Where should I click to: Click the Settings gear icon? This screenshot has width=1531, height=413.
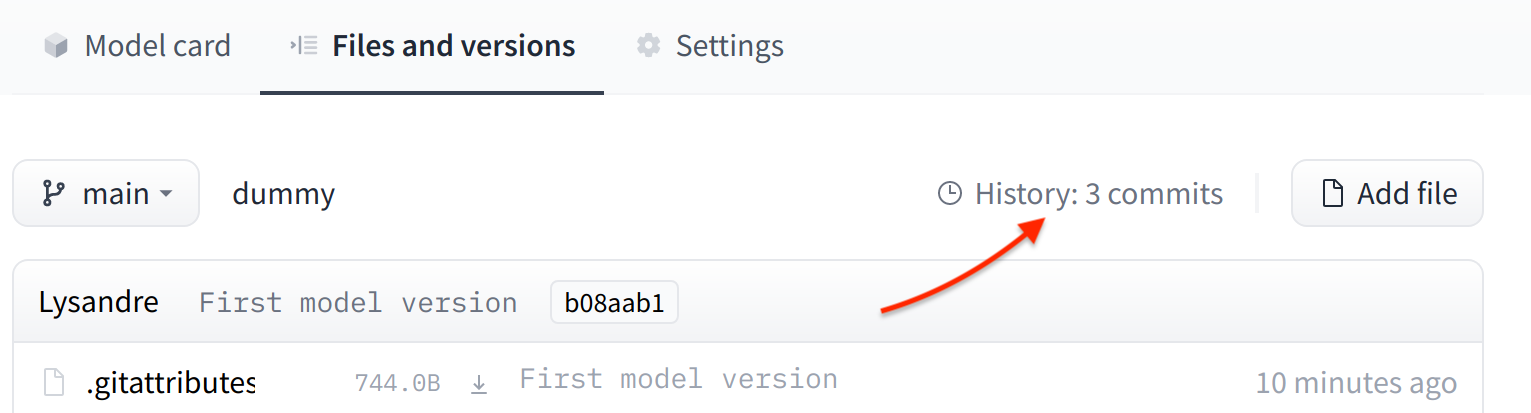[649, 46]
